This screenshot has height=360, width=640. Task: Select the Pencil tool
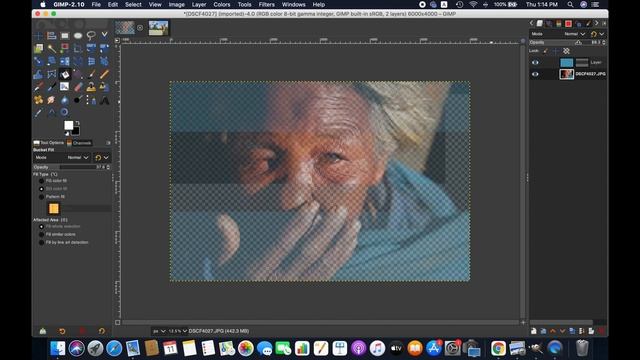click(x=104, y=74)
